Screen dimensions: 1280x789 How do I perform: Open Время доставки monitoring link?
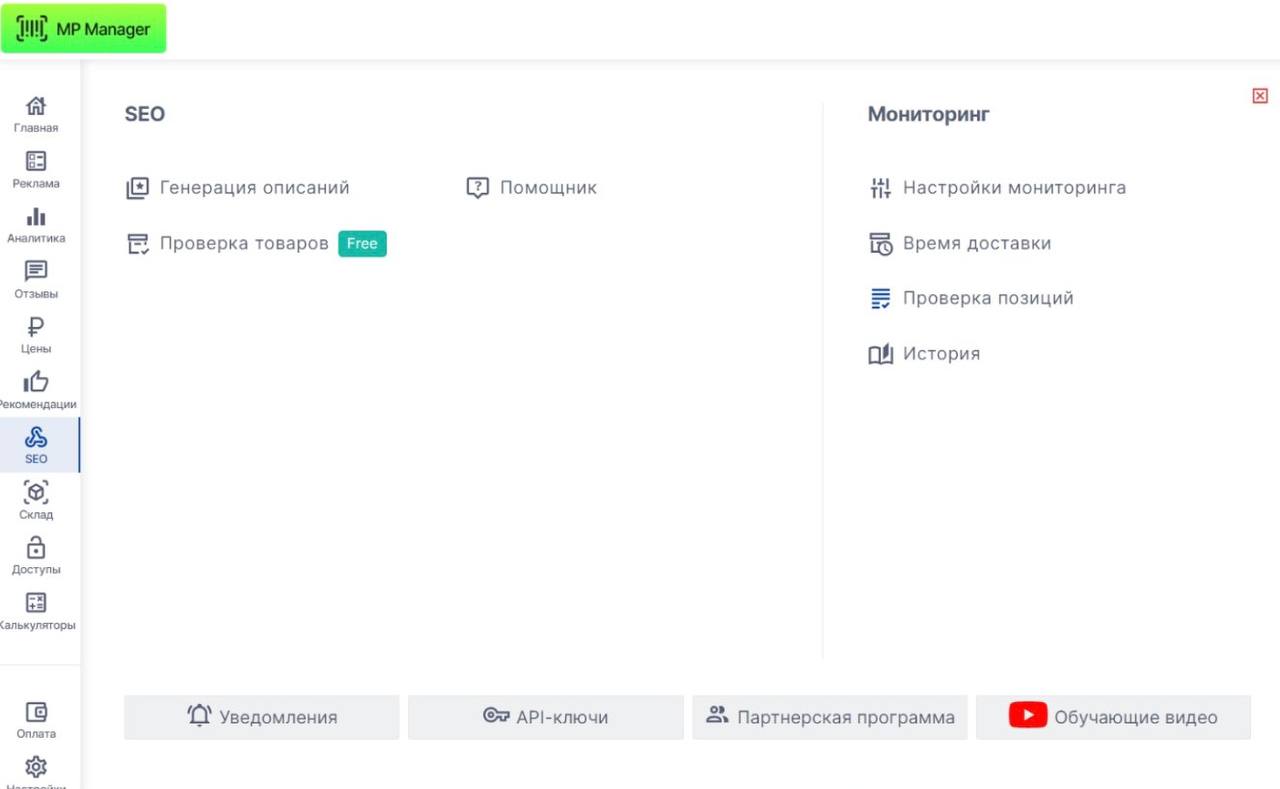[976, 243]
